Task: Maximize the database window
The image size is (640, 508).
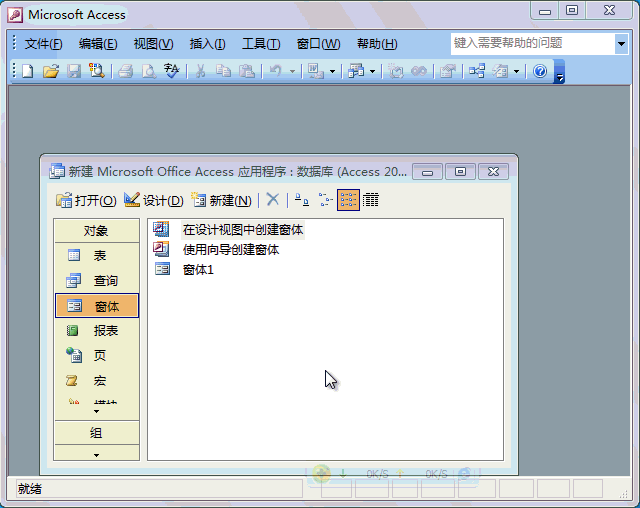Action: 460,172
